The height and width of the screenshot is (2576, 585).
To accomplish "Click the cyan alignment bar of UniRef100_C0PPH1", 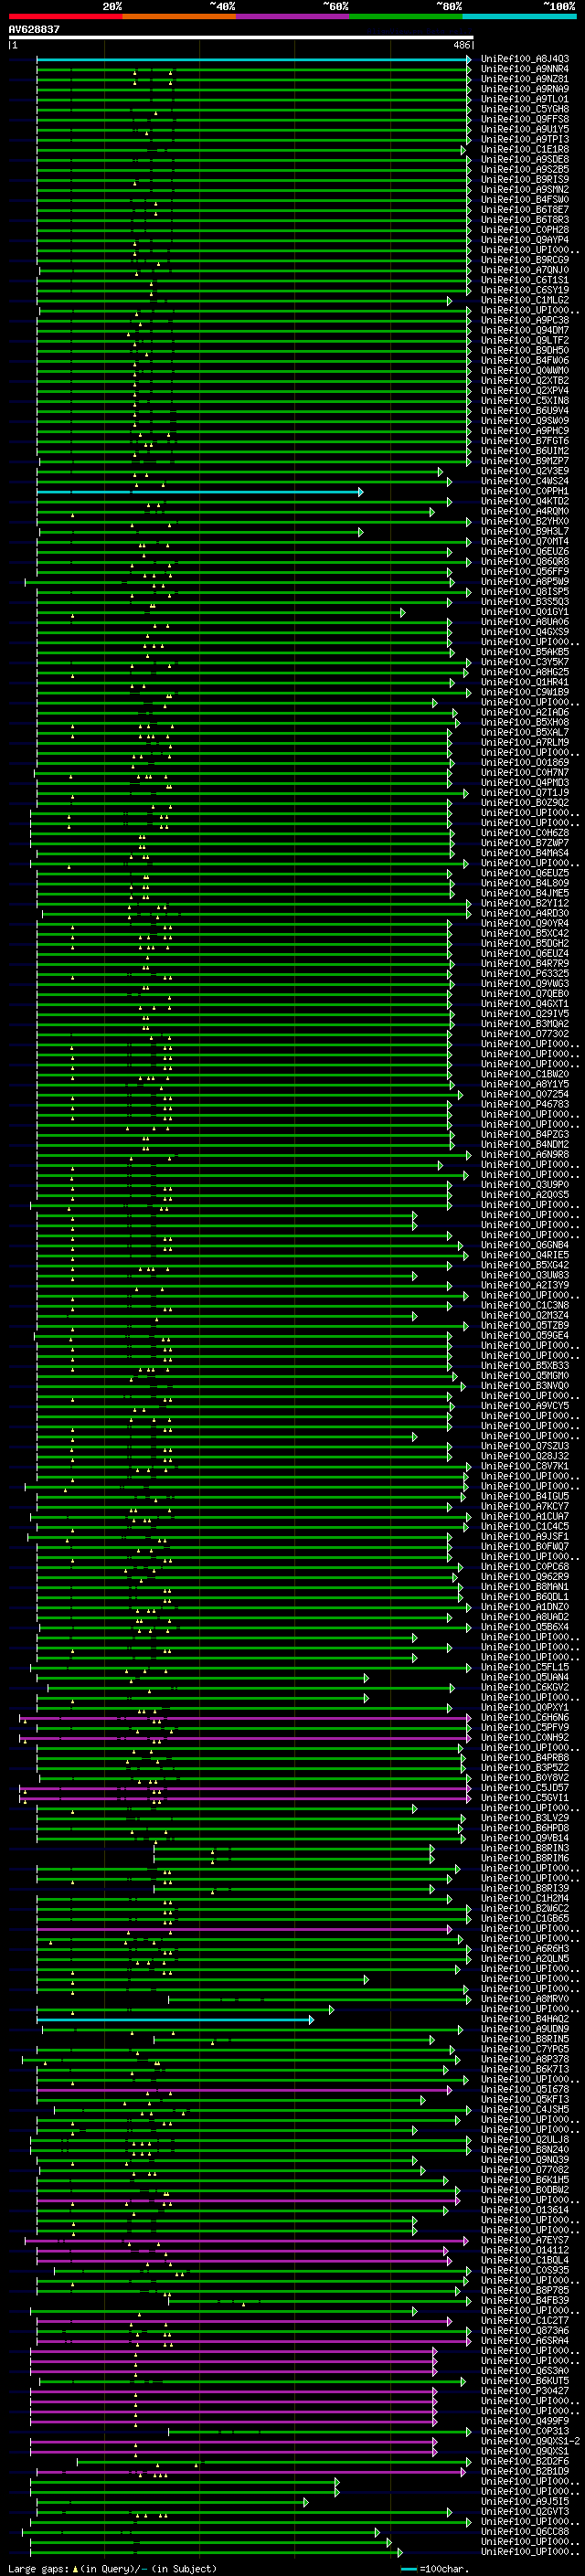I will point(200,491).
